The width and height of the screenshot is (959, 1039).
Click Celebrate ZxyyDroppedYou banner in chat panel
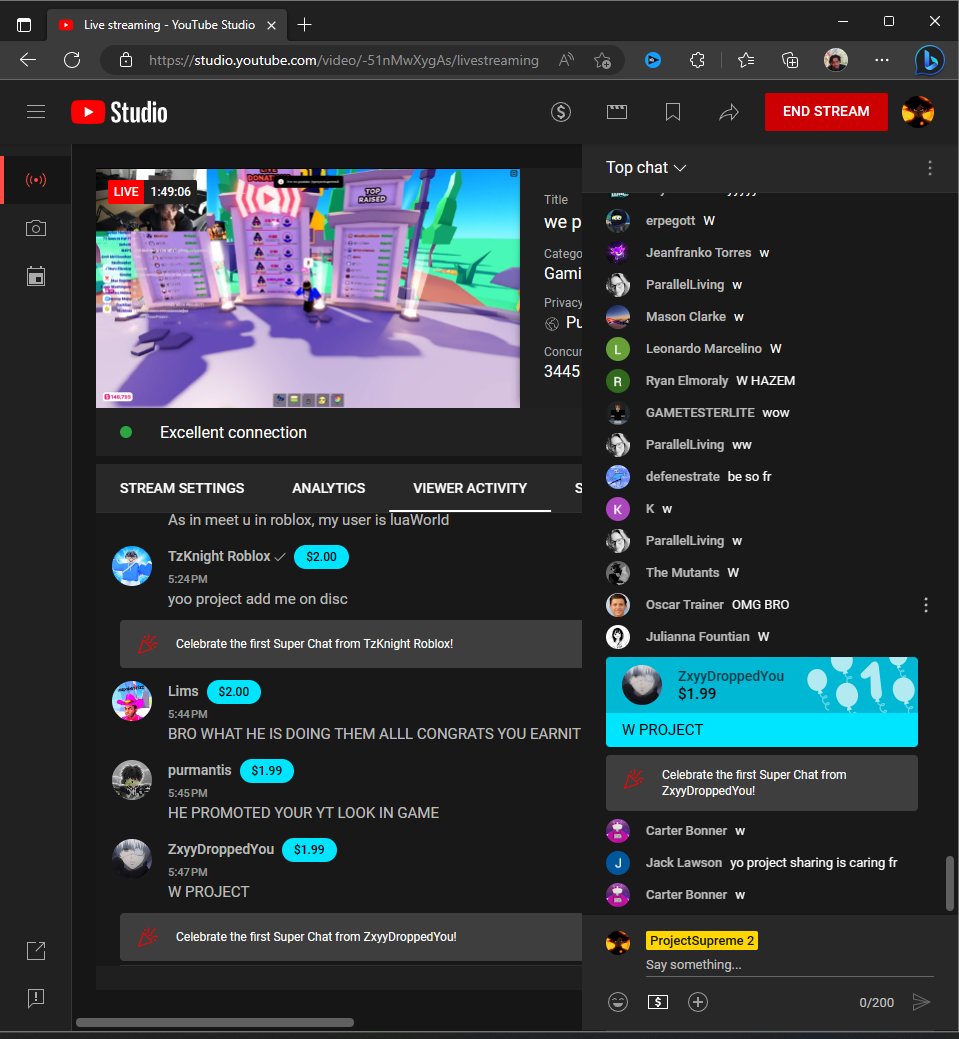(x=762, y=783)
